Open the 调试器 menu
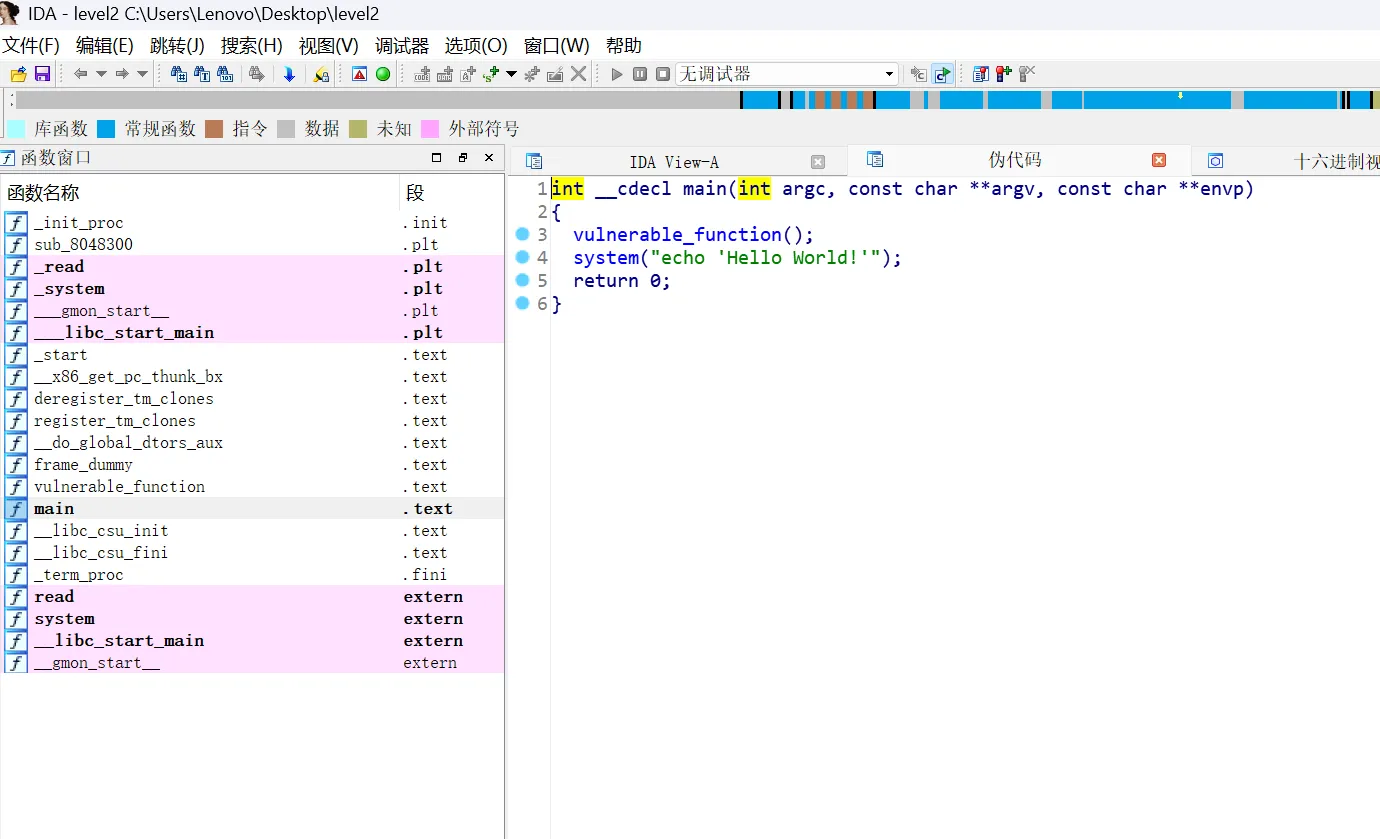The image size is (1380, 839). click(x=402, y=46)
